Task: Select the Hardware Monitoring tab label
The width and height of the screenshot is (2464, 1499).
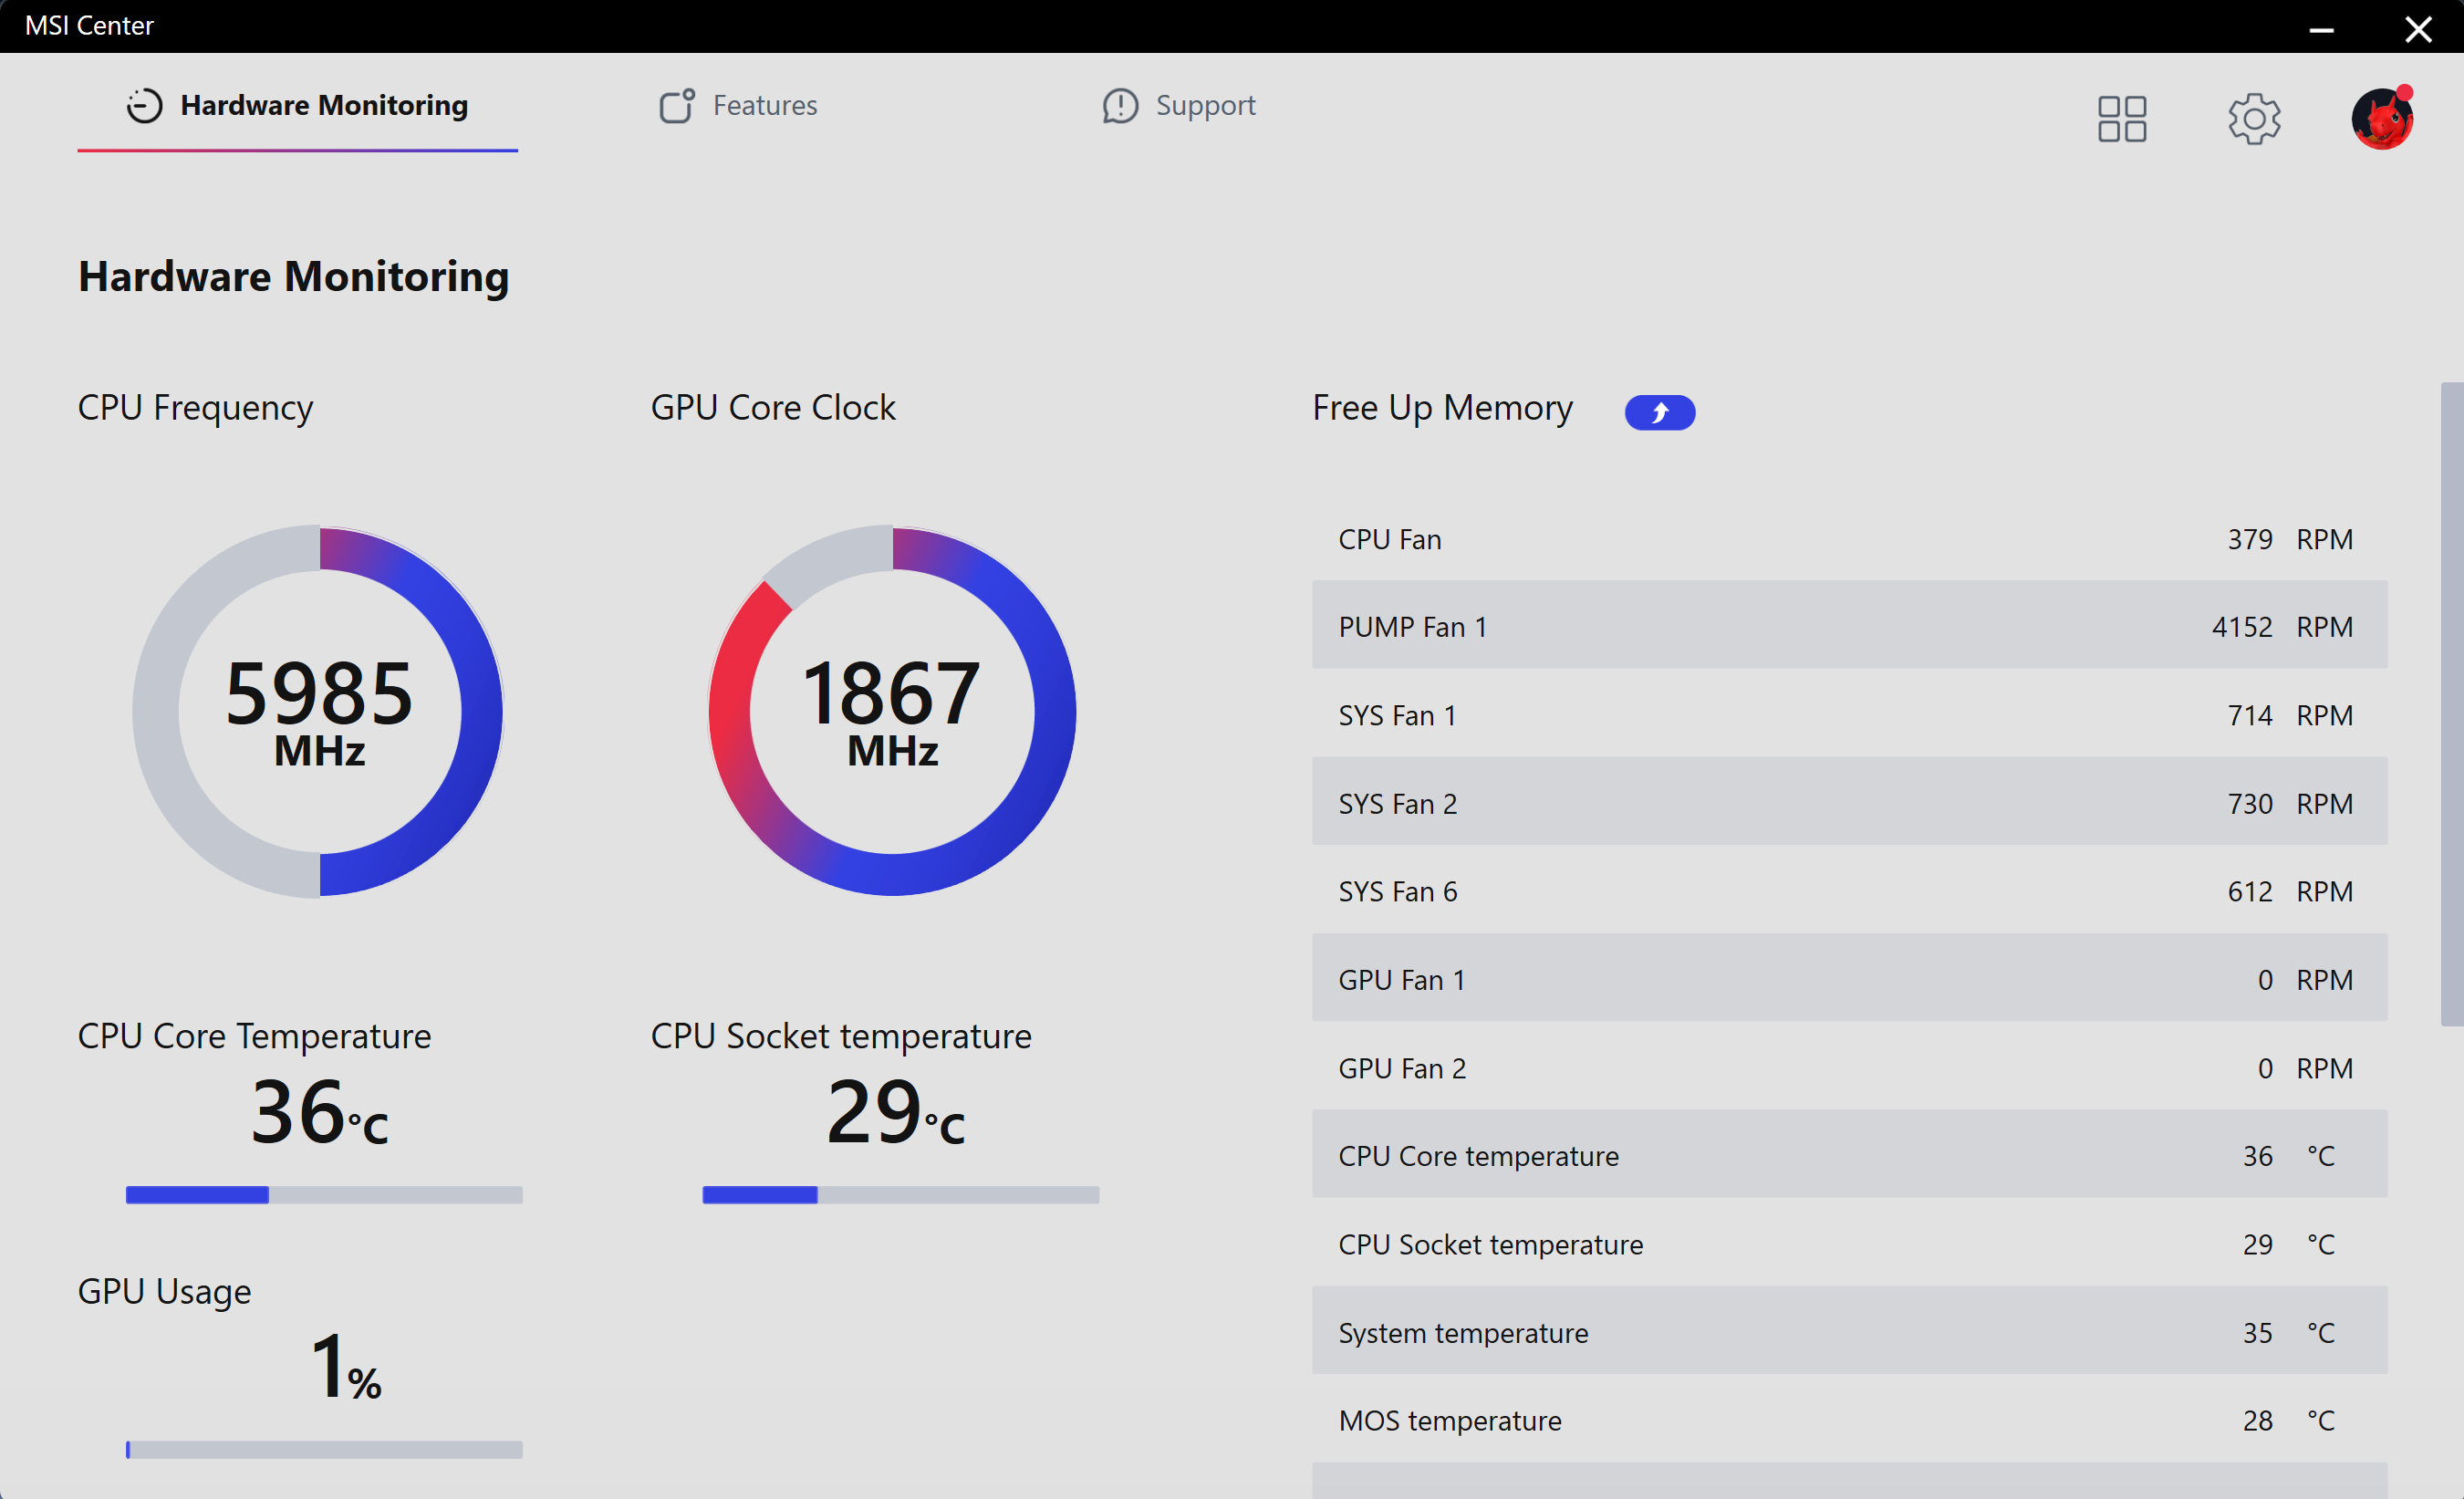Action: point(324,105)
